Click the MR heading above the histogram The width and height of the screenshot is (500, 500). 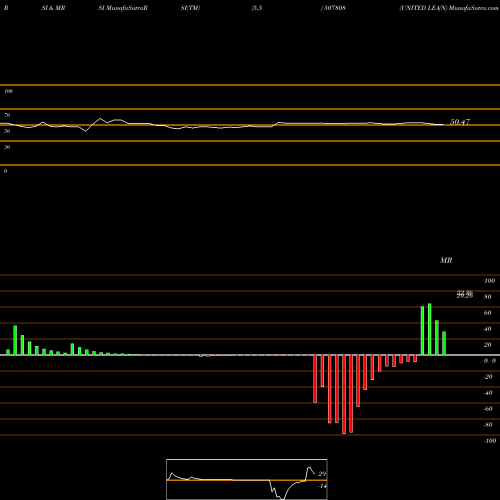click(446, 260)
